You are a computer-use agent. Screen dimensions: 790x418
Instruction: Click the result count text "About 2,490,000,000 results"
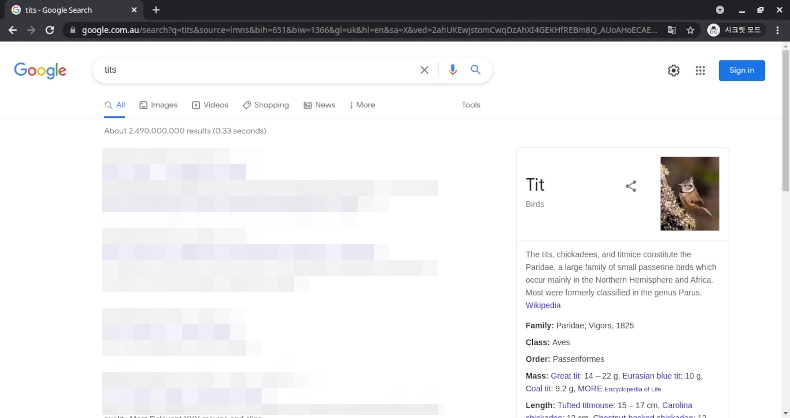click(x=157, y=131)
